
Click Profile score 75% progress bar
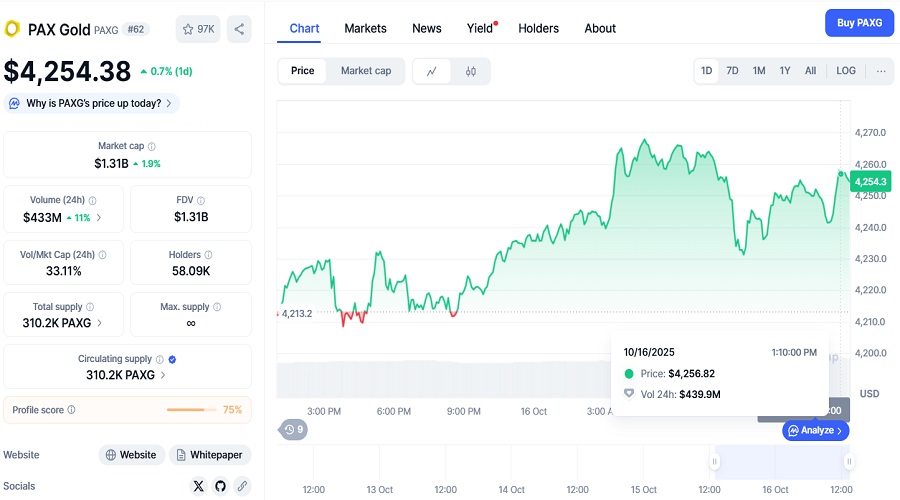coord(191,410)
